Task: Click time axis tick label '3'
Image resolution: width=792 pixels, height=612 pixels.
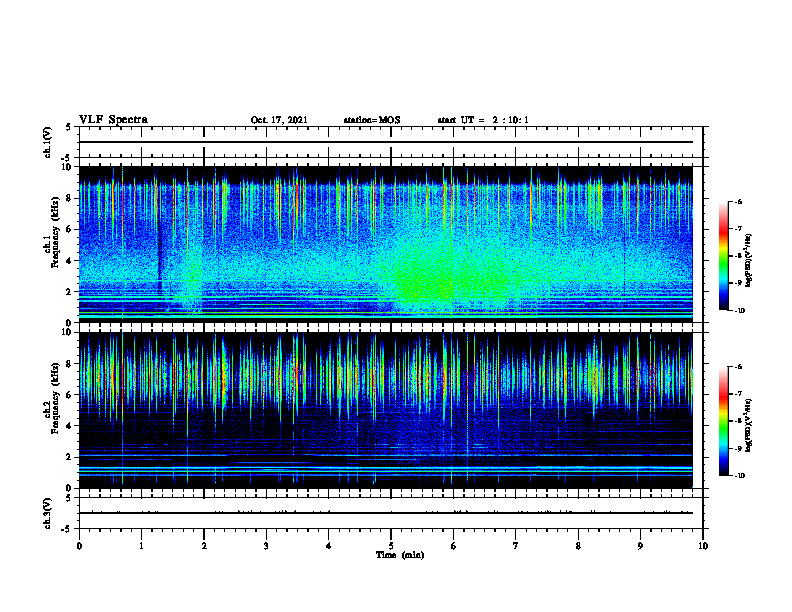Action: 266,546
